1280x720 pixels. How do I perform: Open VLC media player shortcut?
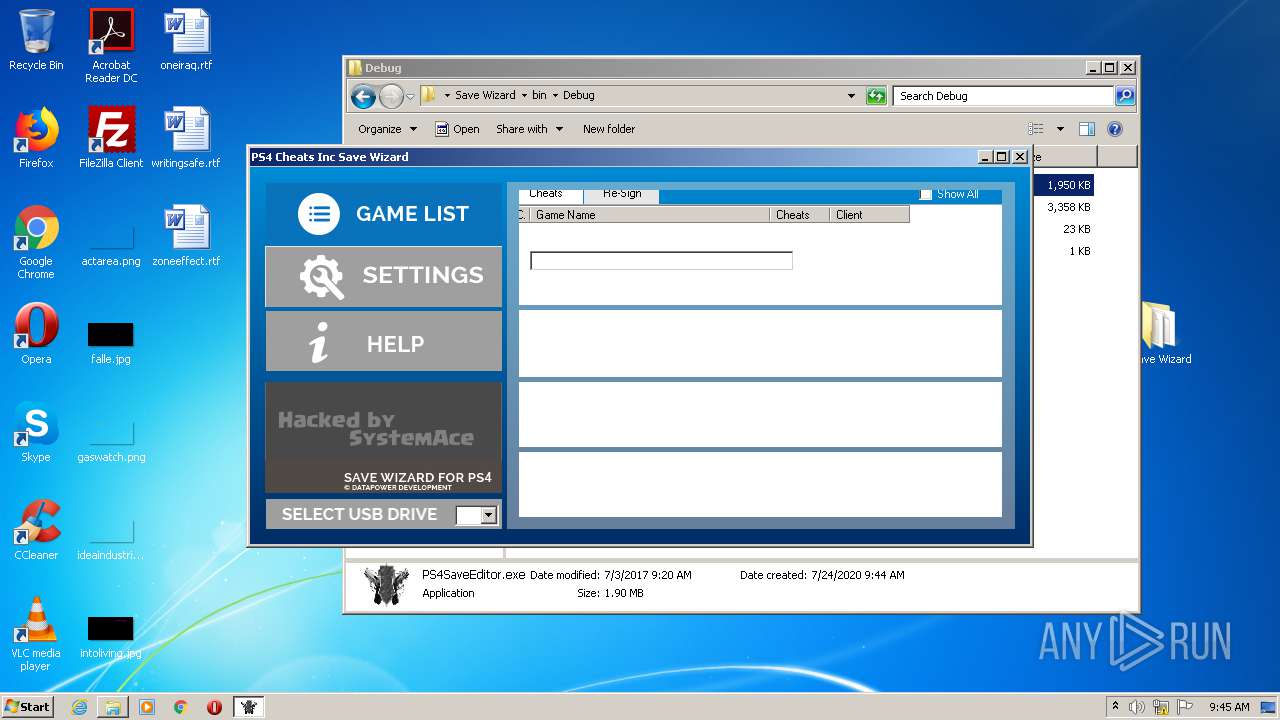coord(36,634)
